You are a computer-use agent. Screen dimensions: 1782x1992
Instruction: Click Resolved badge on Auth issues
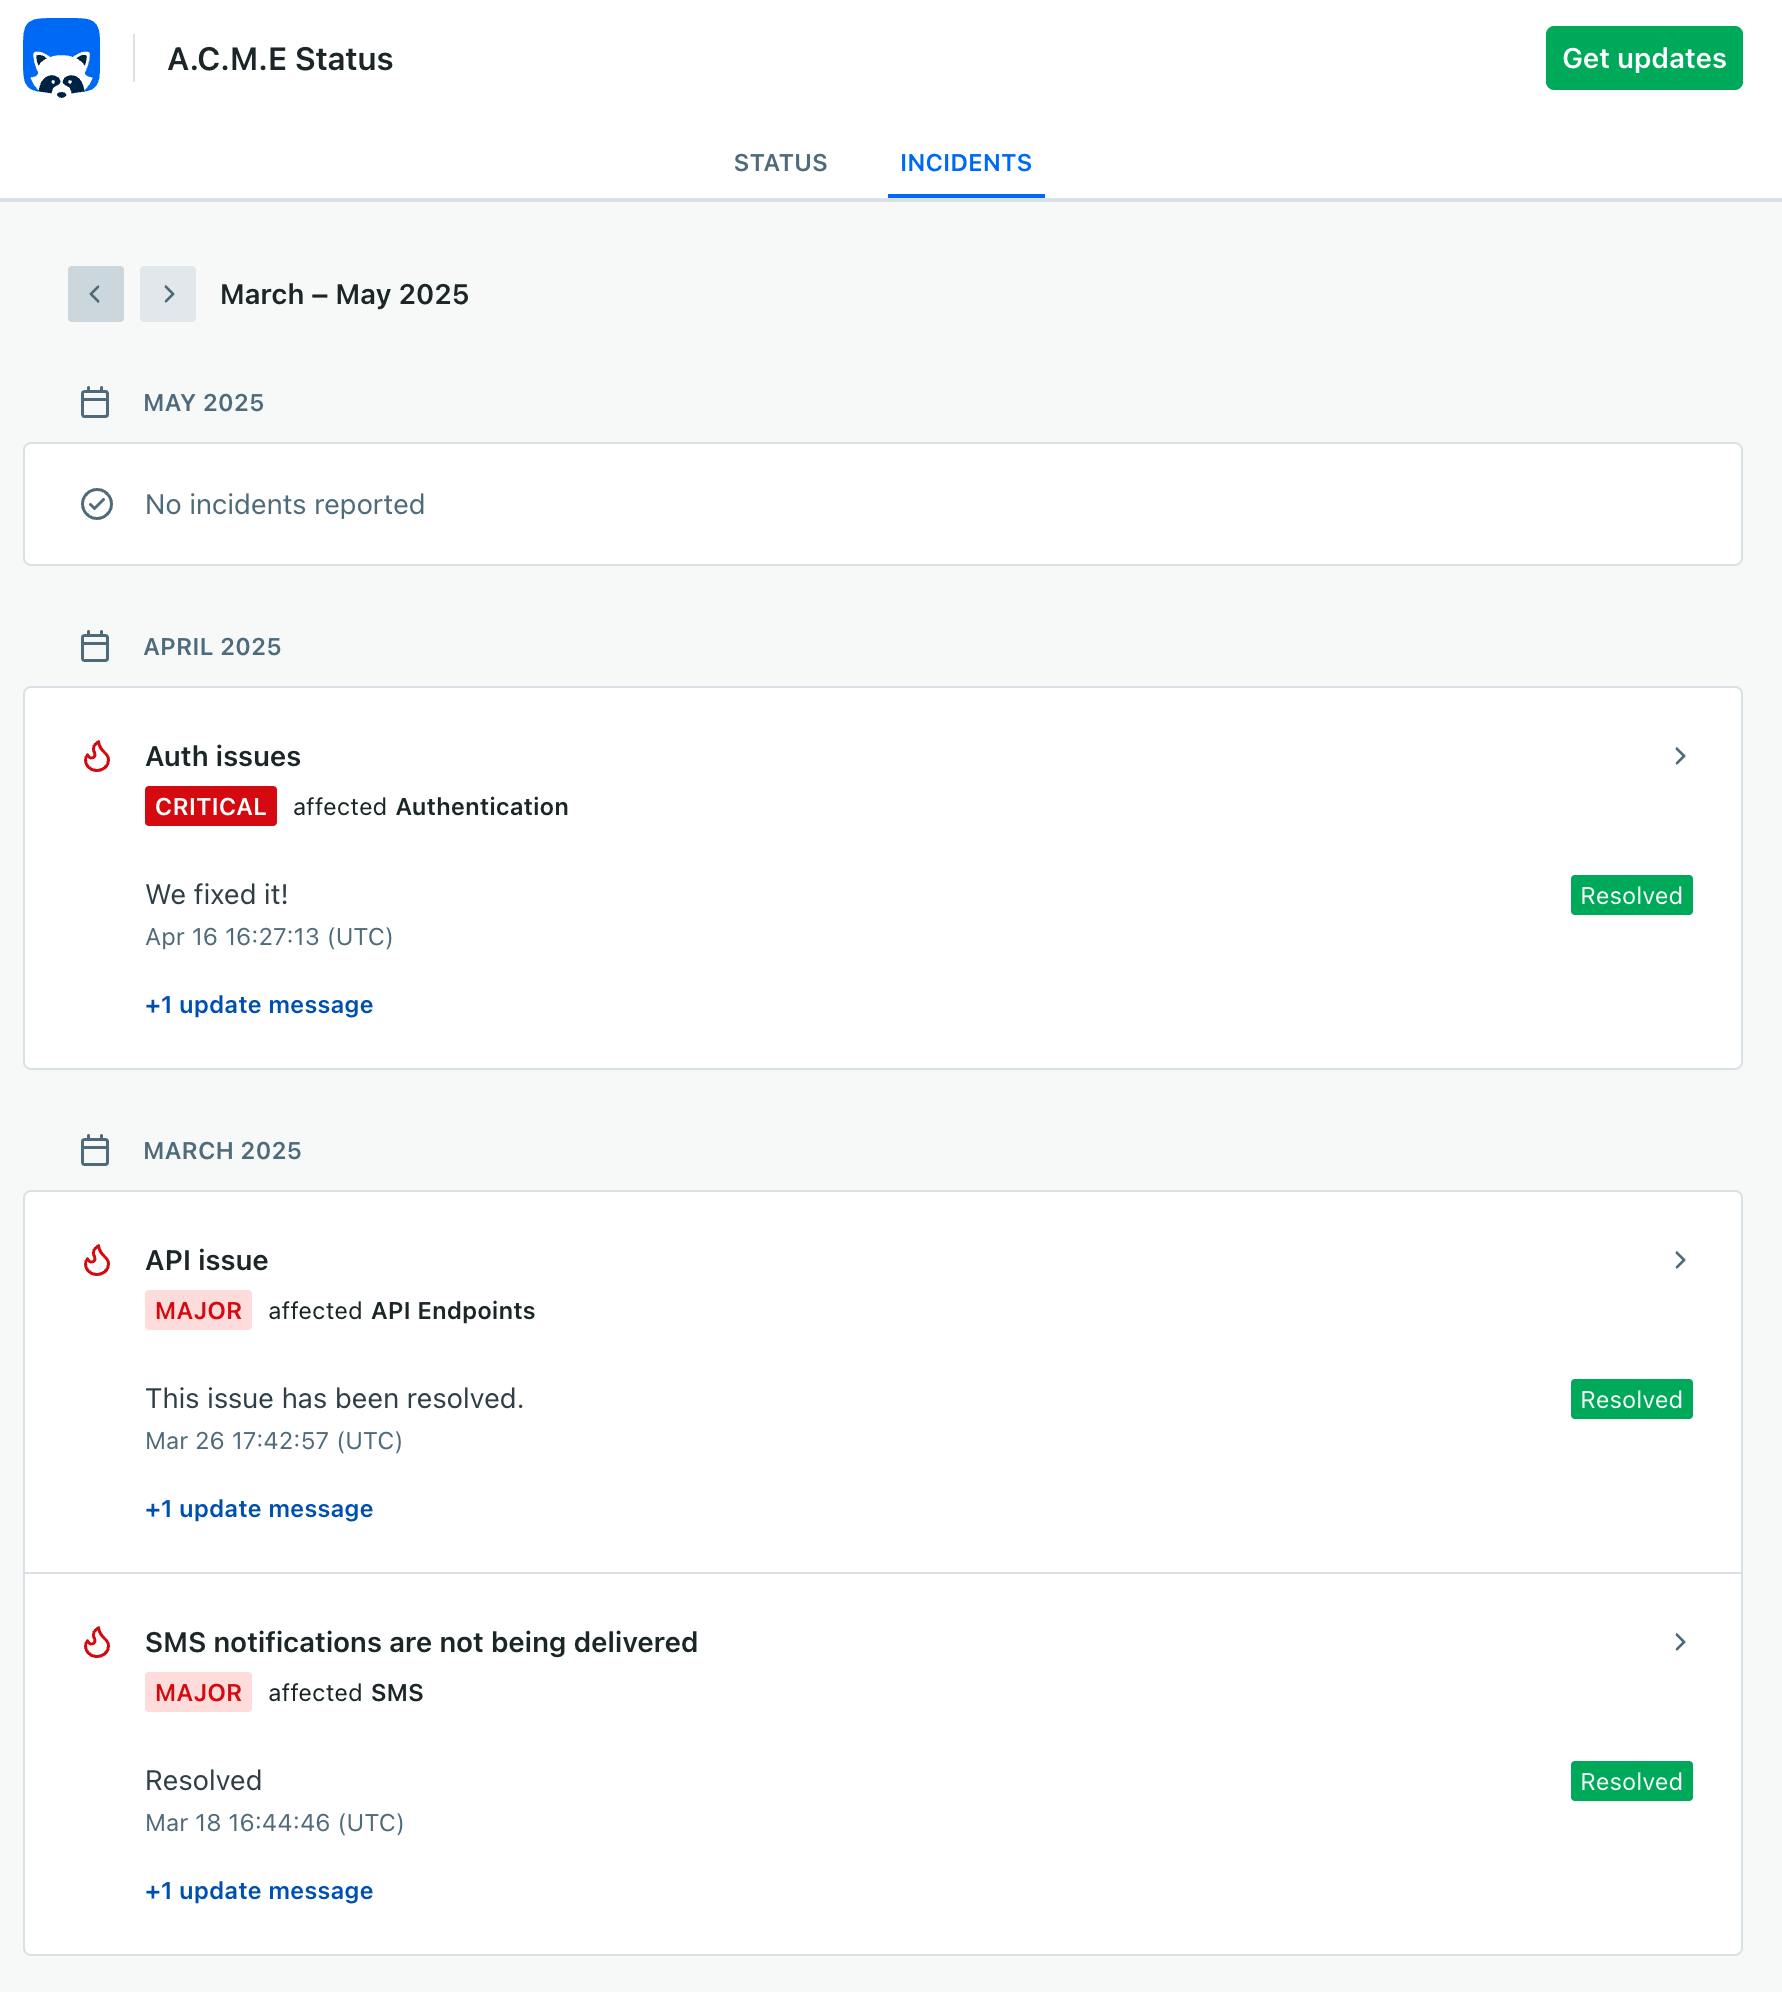pos(1631,895)
